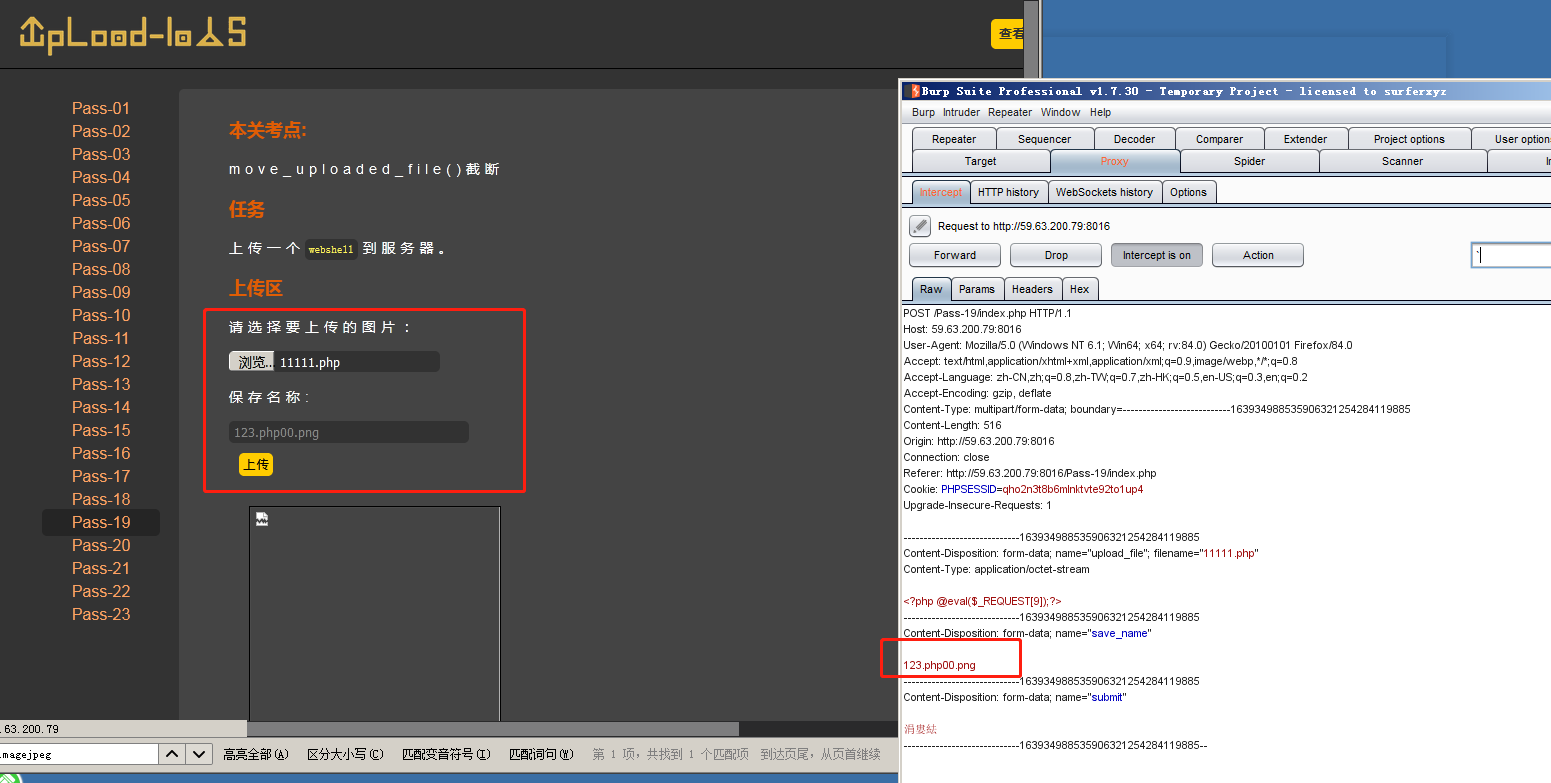This screenshot has height=783, width=1551.
Task: Open the Repeater menu in the menu bar
Action: (x=1010, y=112)
